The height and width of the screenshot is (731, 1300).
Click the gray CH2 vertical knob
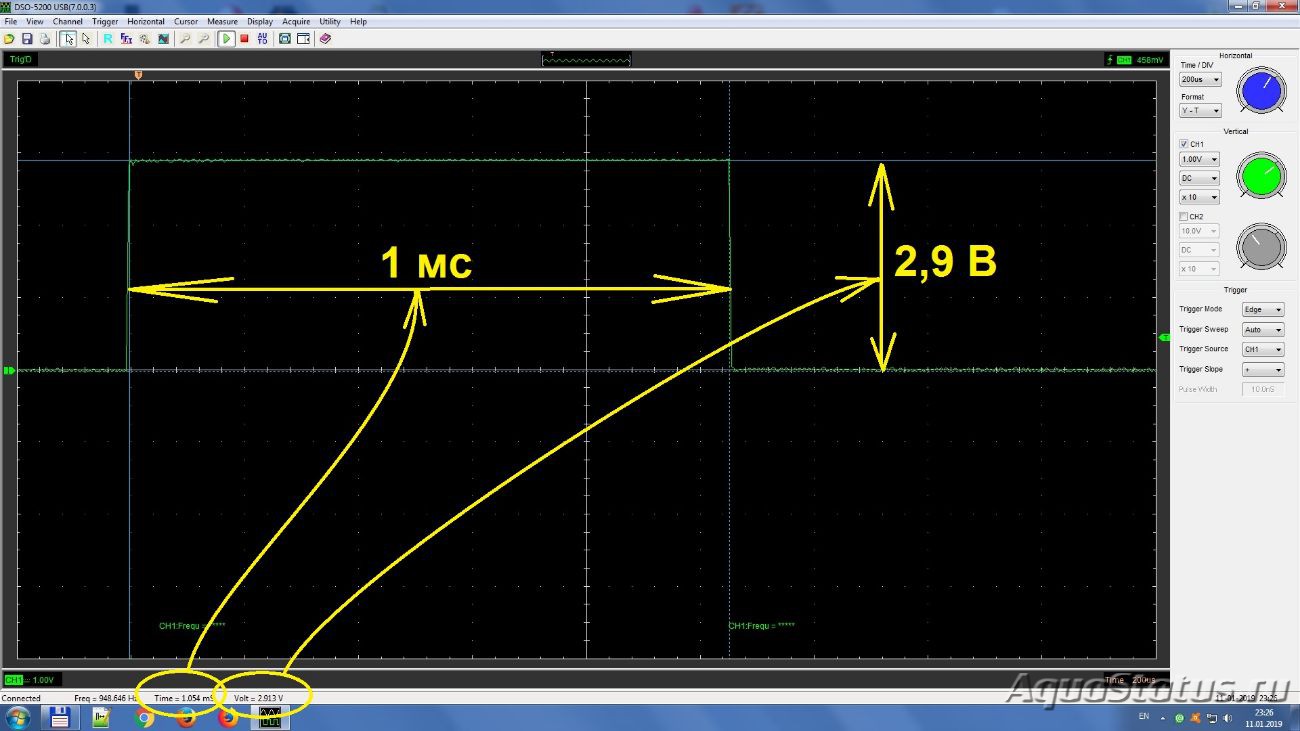[1260, 246]
